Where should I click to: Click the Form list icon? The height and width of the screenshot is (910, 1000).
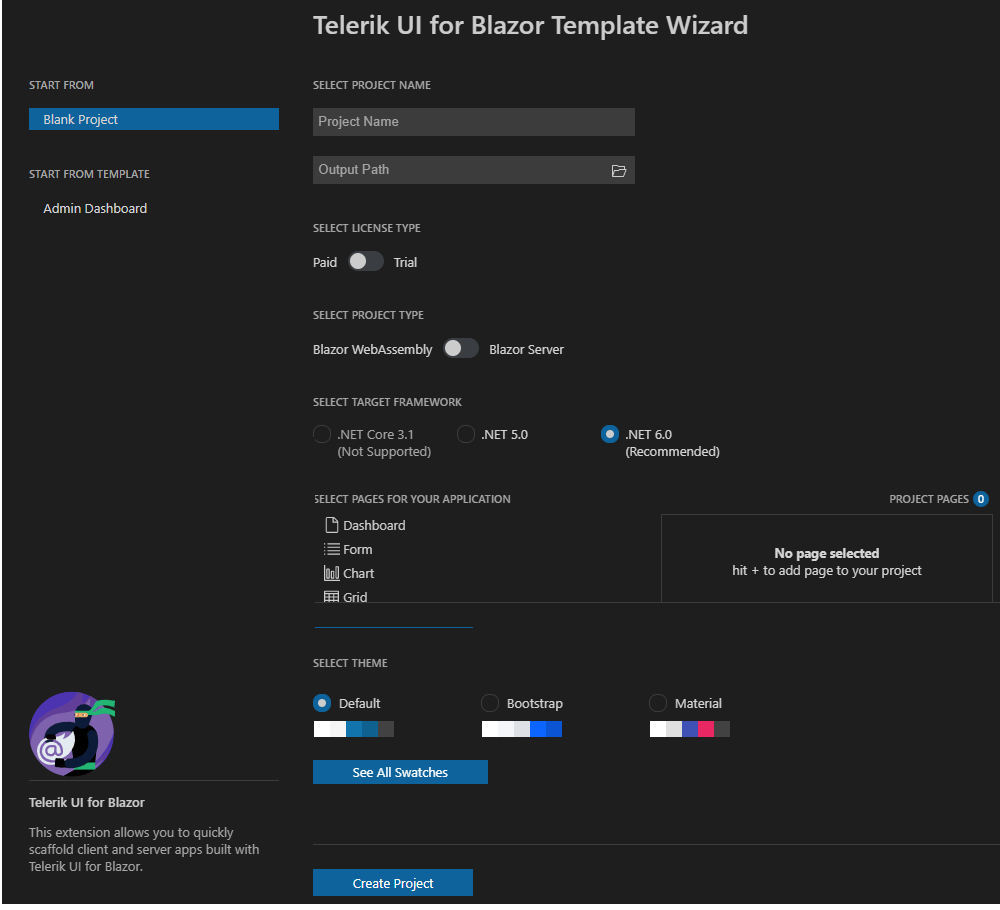point(332,550)
